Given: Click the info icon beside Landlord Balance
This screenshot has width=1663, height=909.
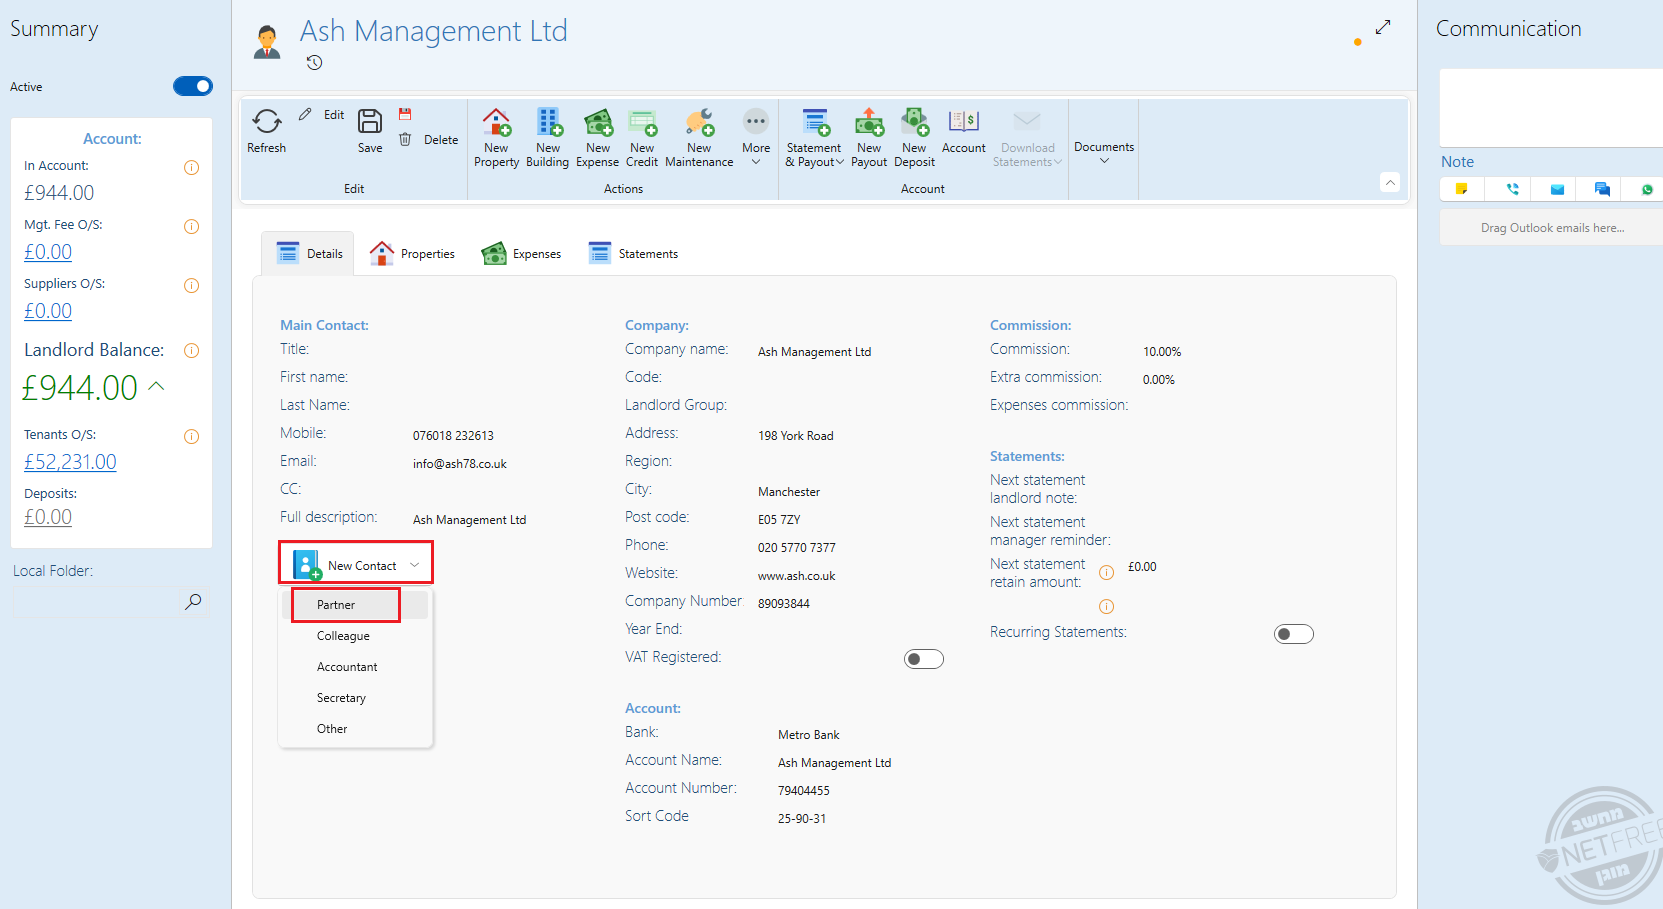Looking at the screenshot, I should 192,350.
